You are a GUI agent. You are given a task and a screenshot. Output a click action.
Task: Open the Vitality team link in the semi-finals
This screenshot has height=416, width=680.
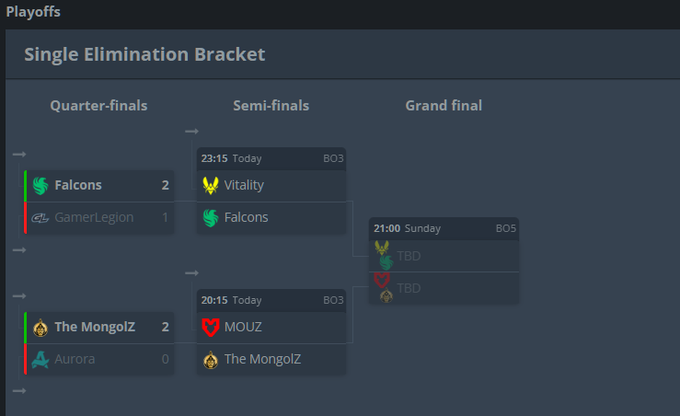pyautogui.click(x=244, y=185)
